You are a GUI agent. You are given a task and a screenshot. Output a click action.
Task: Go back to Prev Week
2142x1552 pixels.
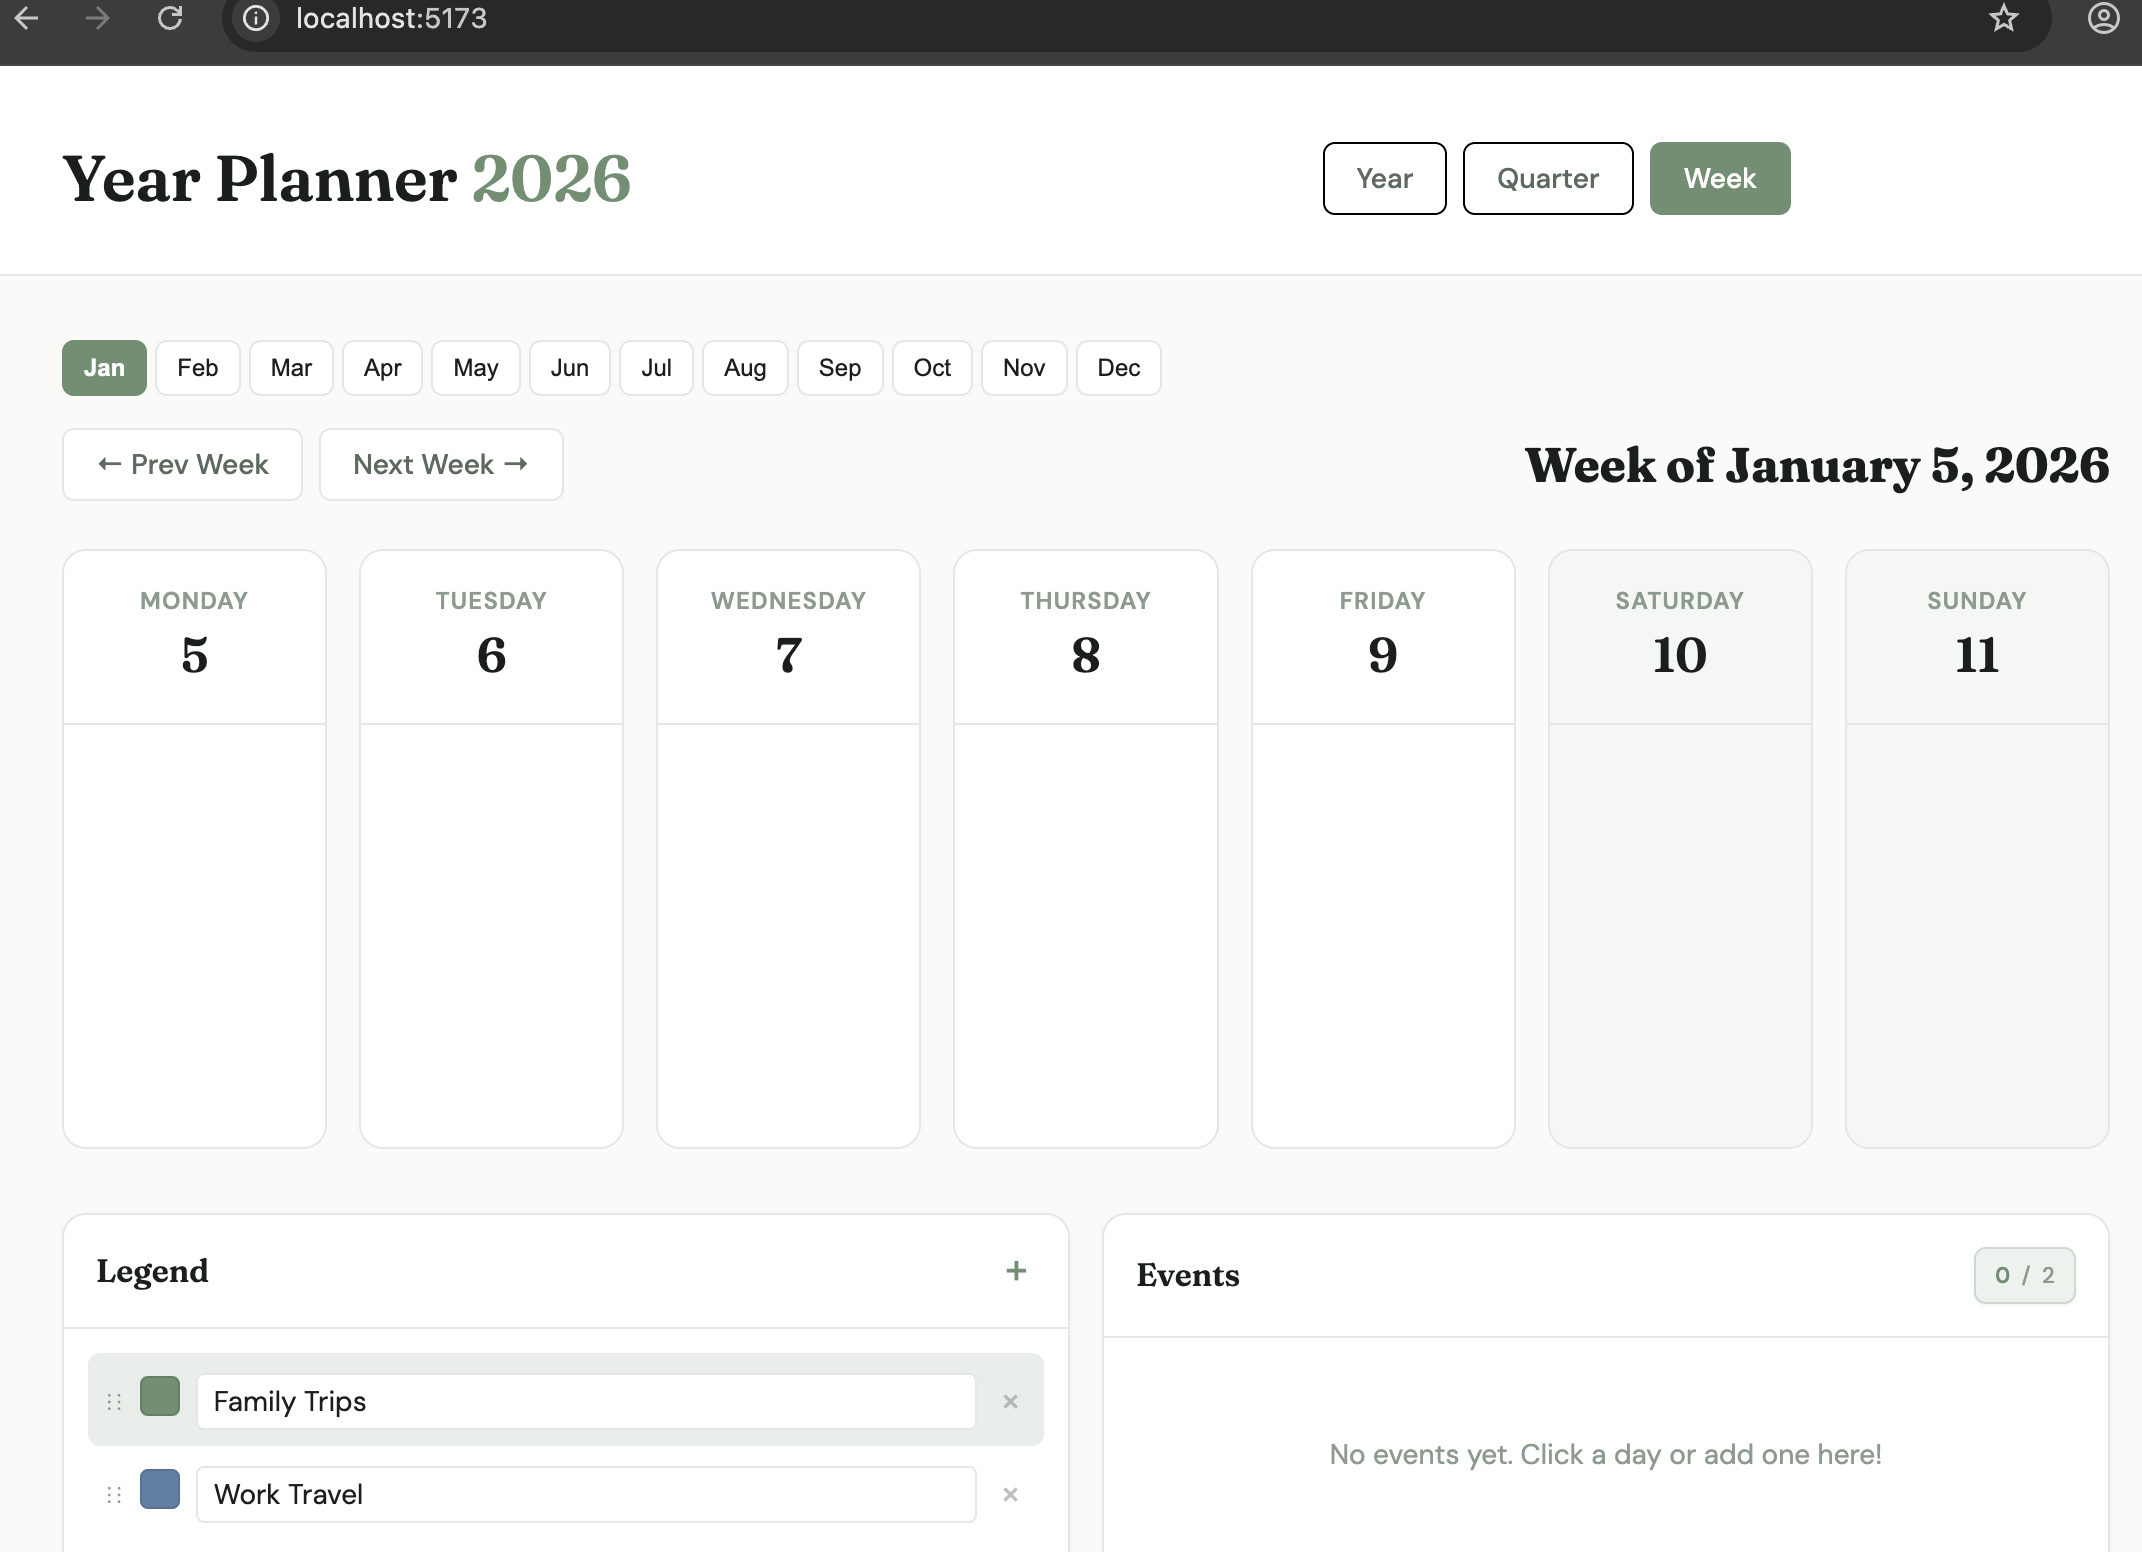coord(182,464)
